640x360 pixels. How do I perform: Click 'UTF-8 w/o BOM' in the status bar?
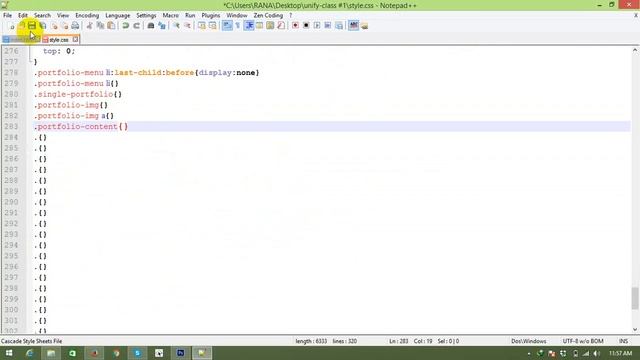coord(583,341)
